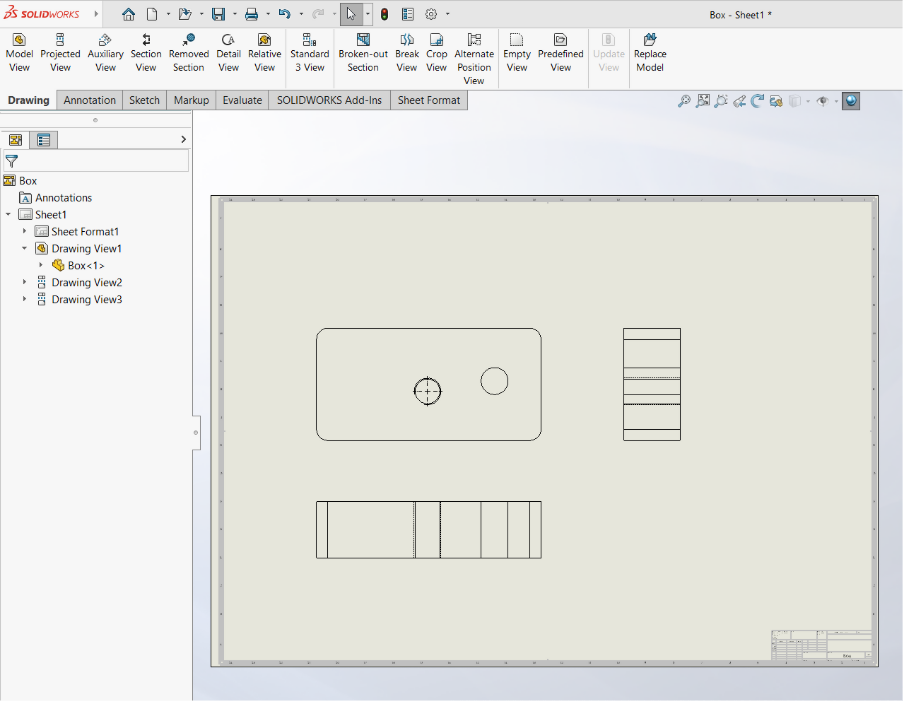The image size is (903, 702).
Task: Open a file with Open icon
Action: coord(185,14)
